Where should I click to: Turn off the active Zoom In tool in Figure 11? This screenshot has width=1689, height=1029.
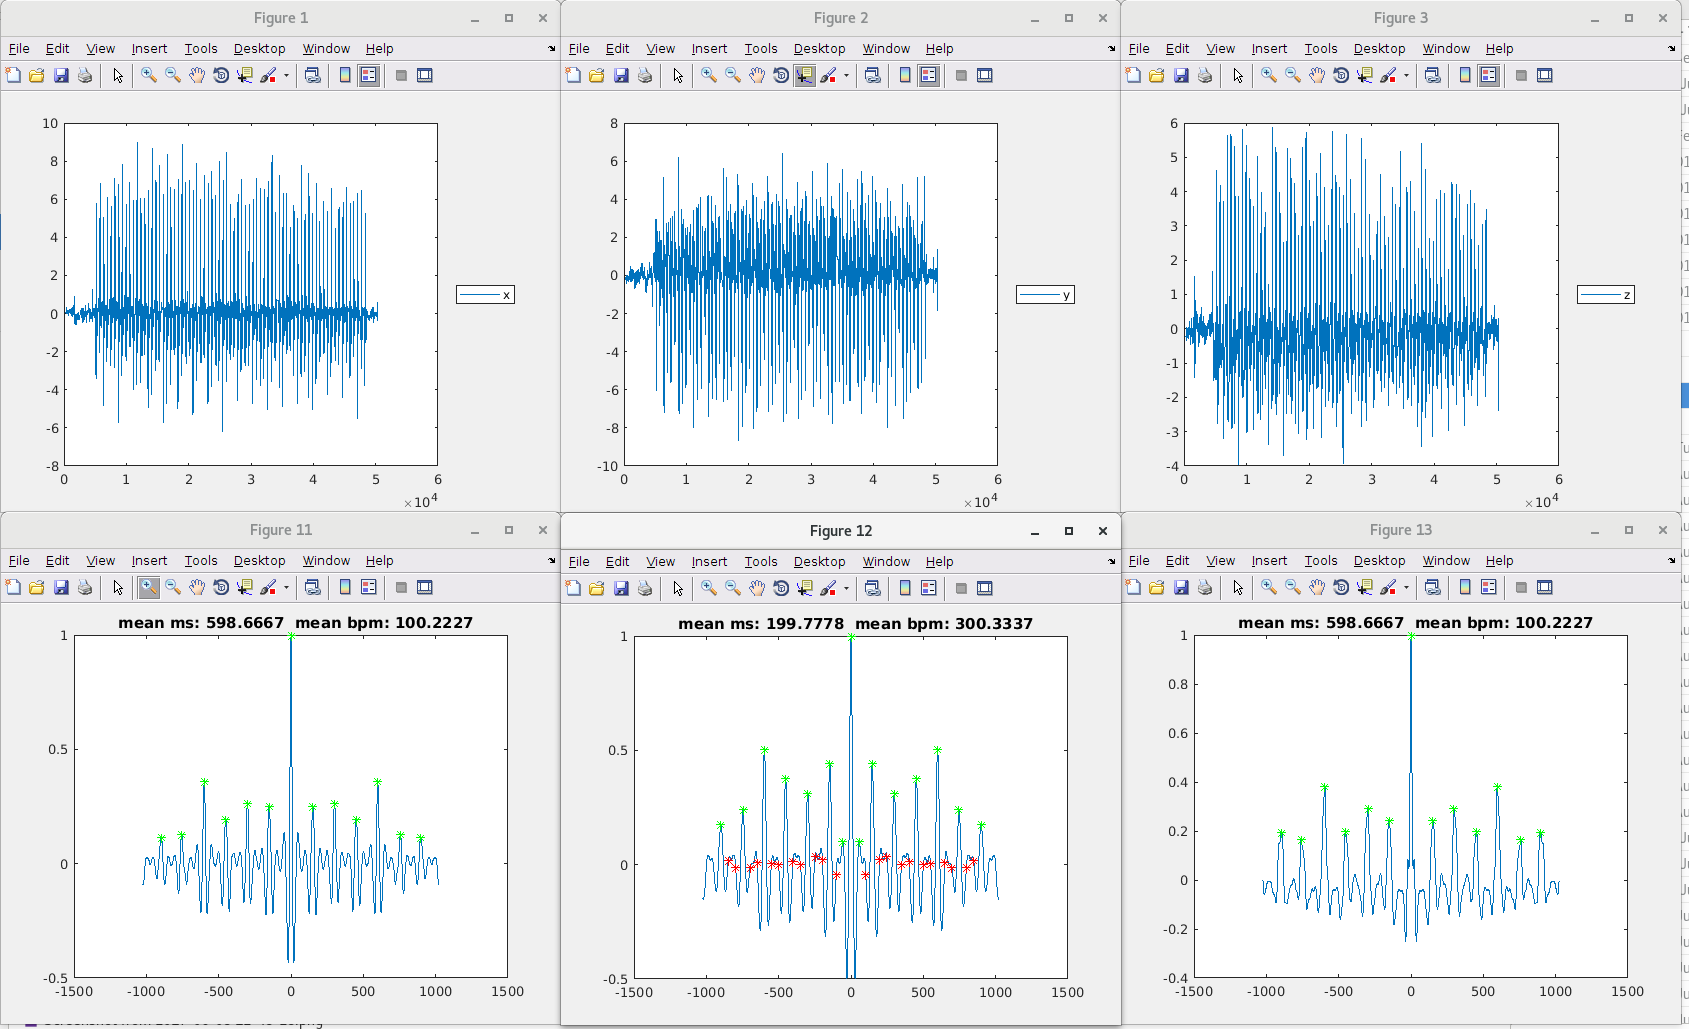(149, 587)
